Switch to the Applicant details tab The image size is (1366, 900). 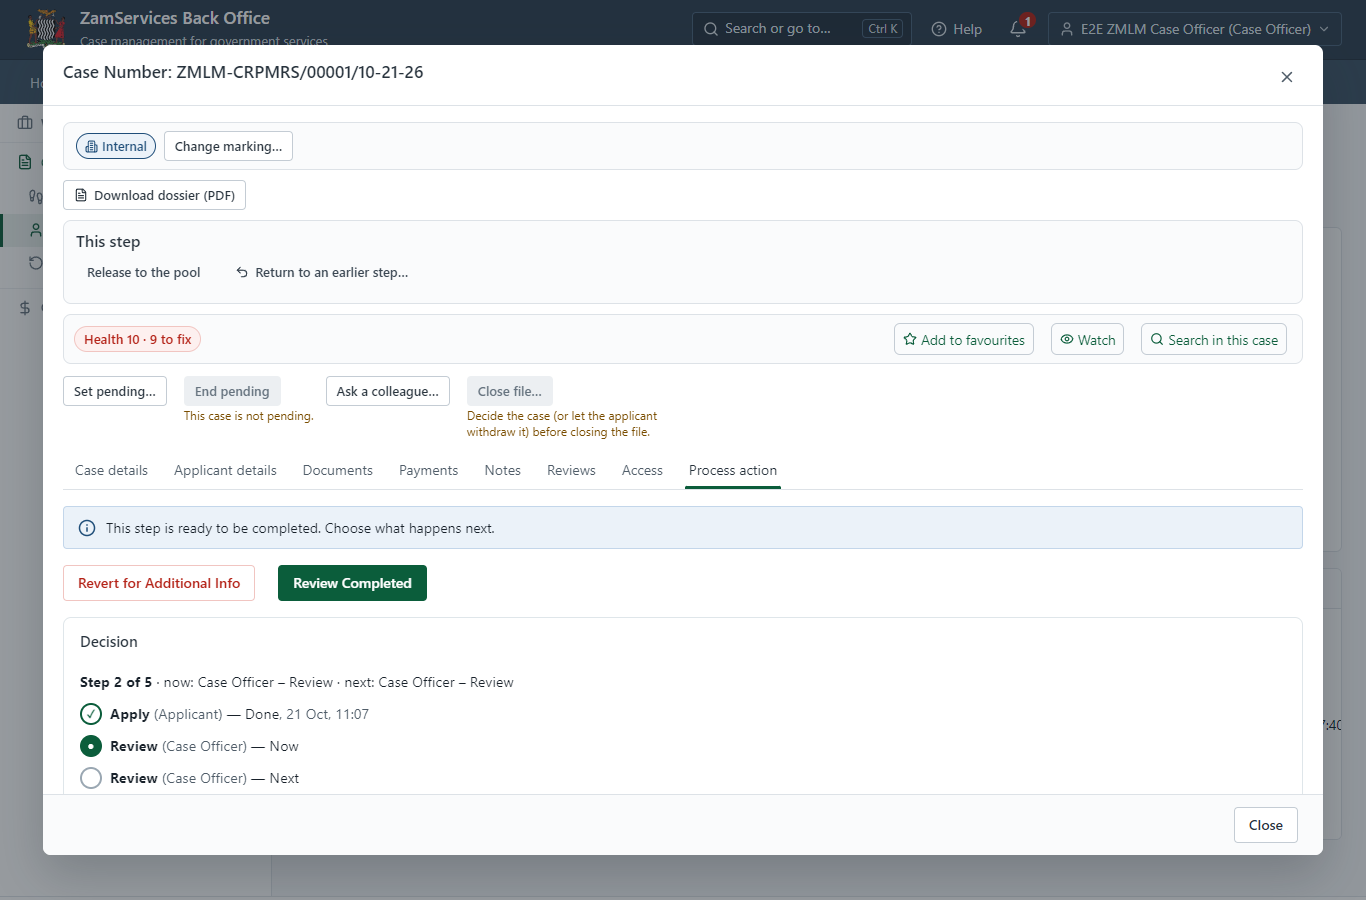(x=225, y=470)
